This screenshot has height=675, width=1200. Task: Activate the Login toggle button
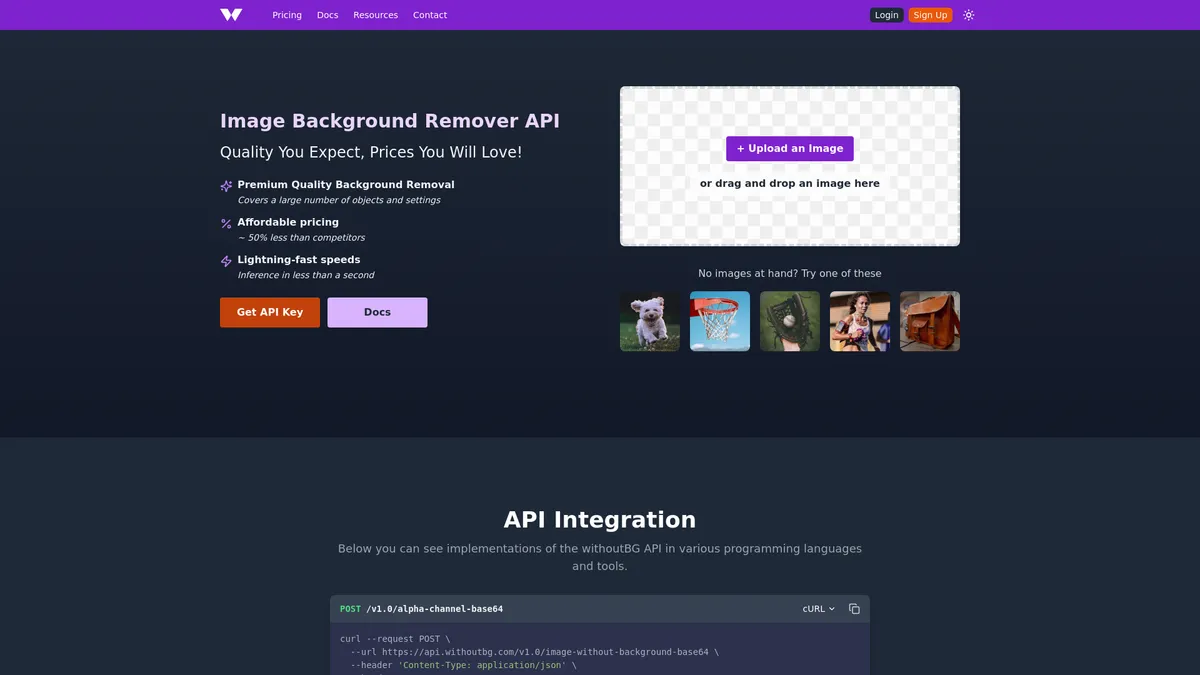tap(886, 14)
